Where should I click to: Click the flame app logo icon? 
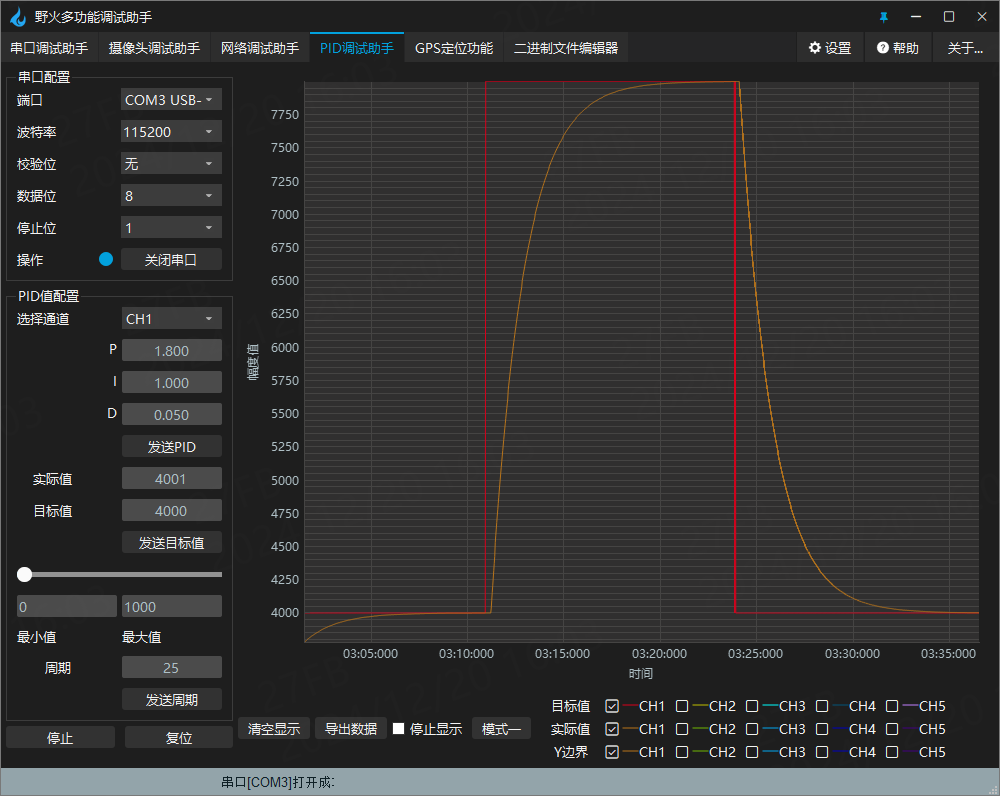[x=18, y=17]
